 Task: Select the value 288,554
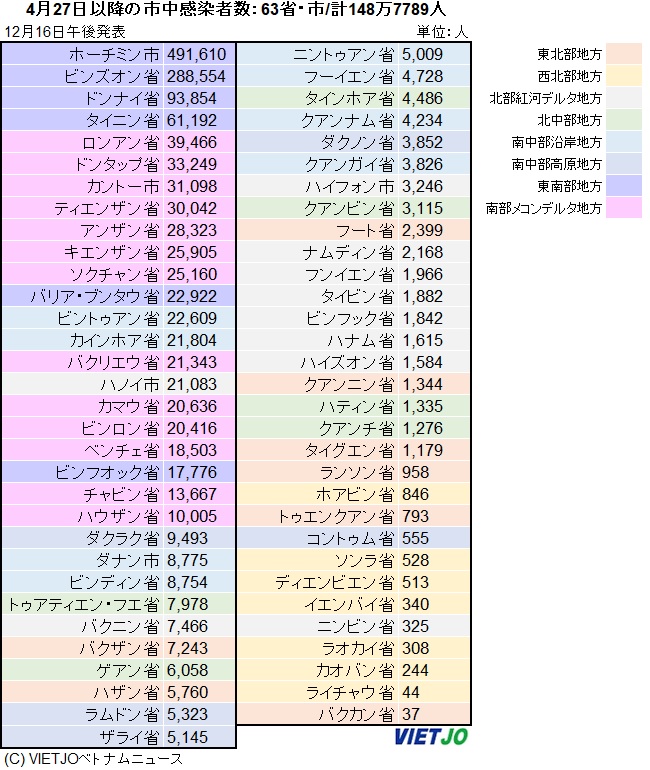pyautogui.click(x=196, y=77)
